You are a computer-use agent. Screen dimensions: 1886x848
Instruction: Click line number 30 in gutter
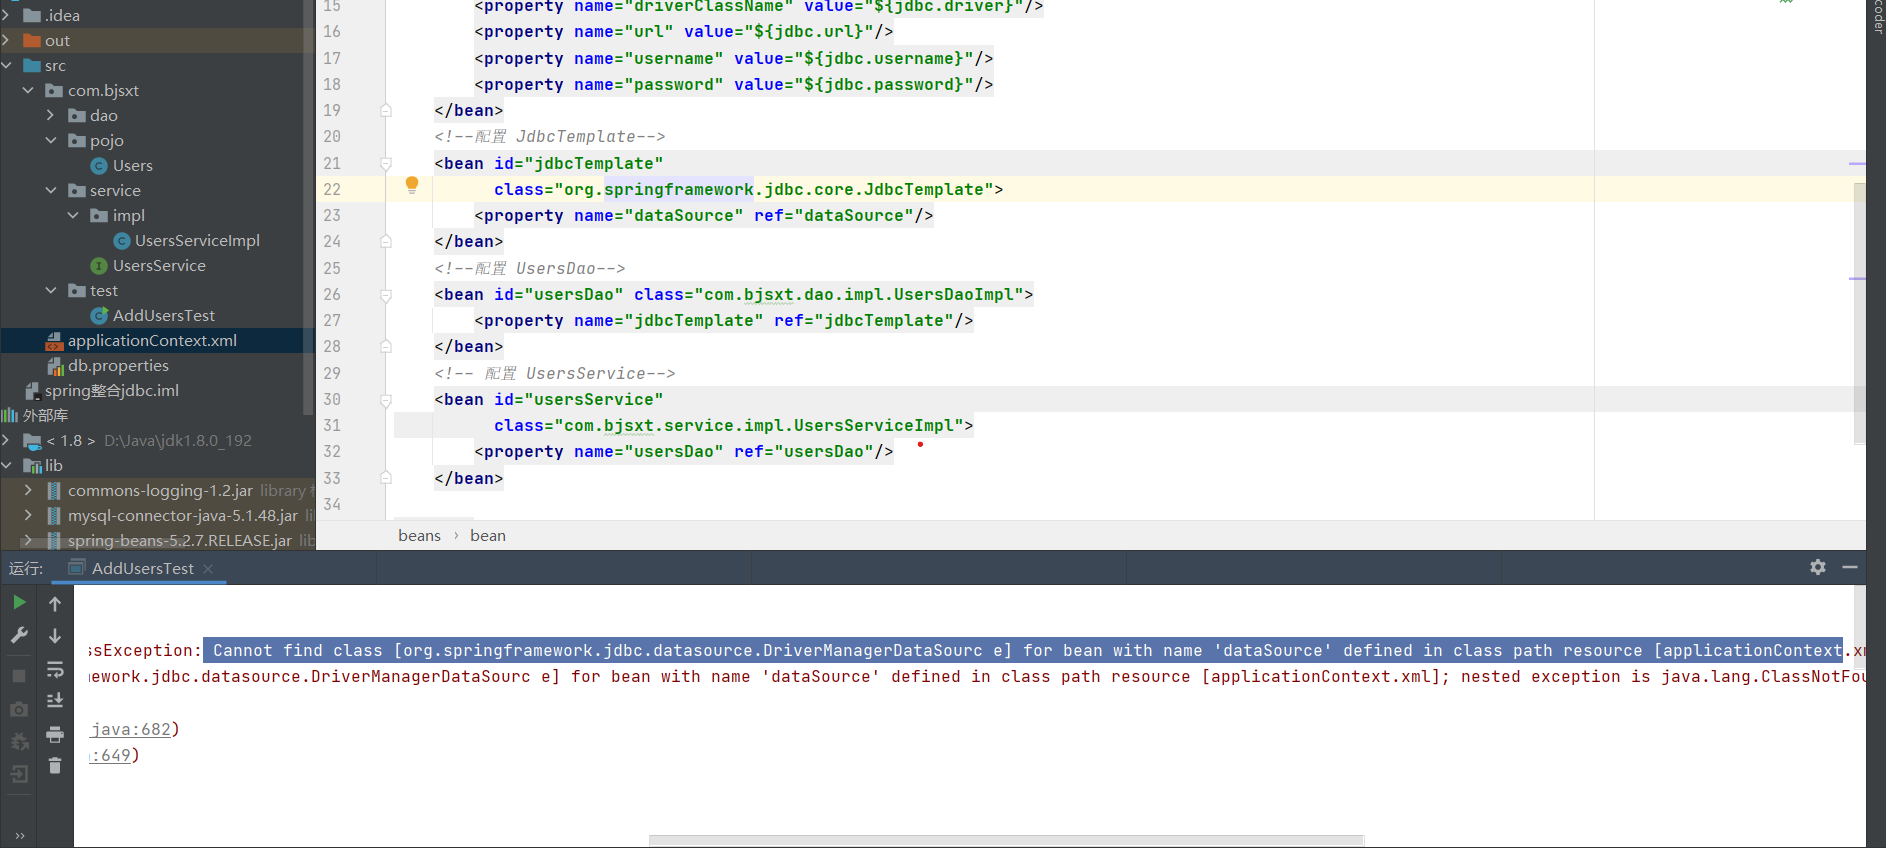332,399
